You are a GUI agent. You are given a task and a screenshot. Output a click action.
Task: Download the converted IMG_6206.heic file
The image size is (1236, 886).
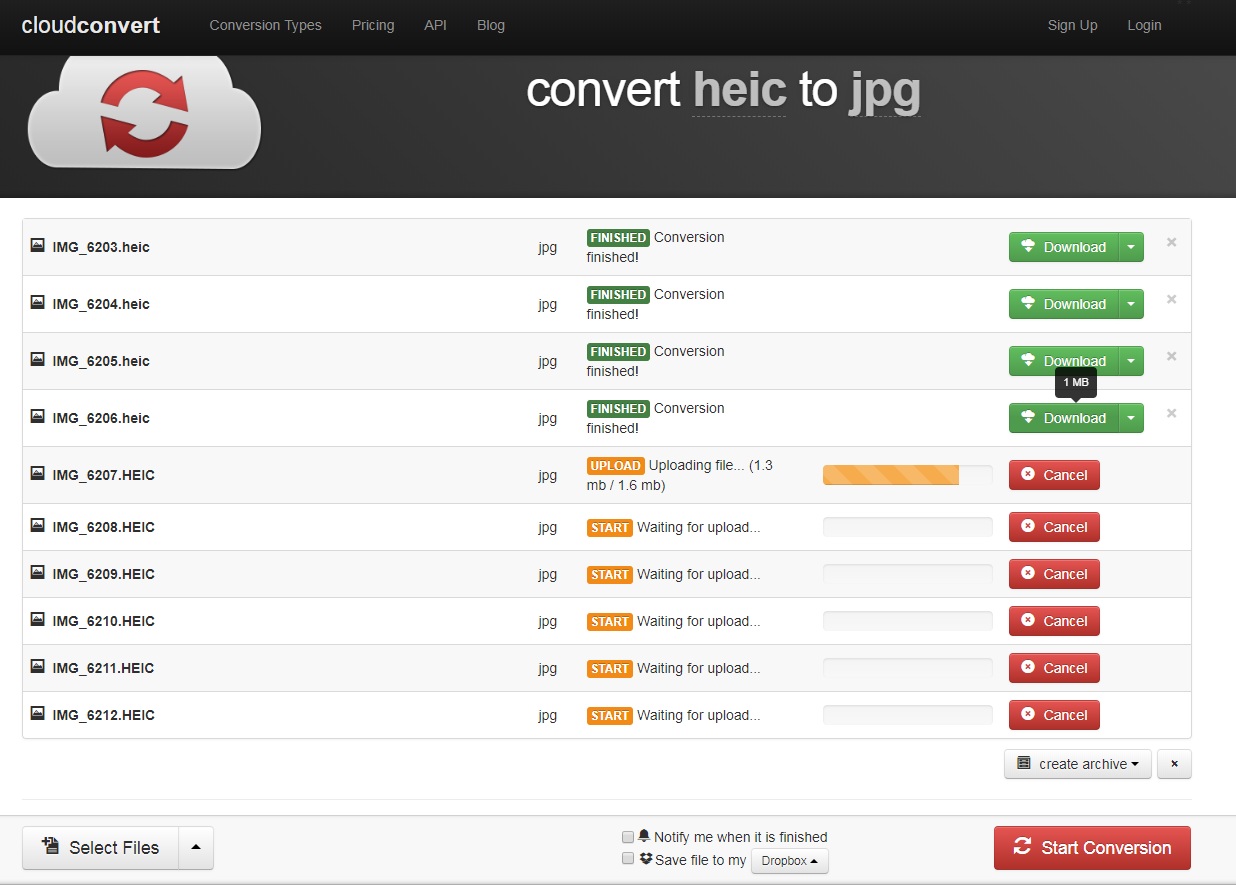(x=1063, y=418)
